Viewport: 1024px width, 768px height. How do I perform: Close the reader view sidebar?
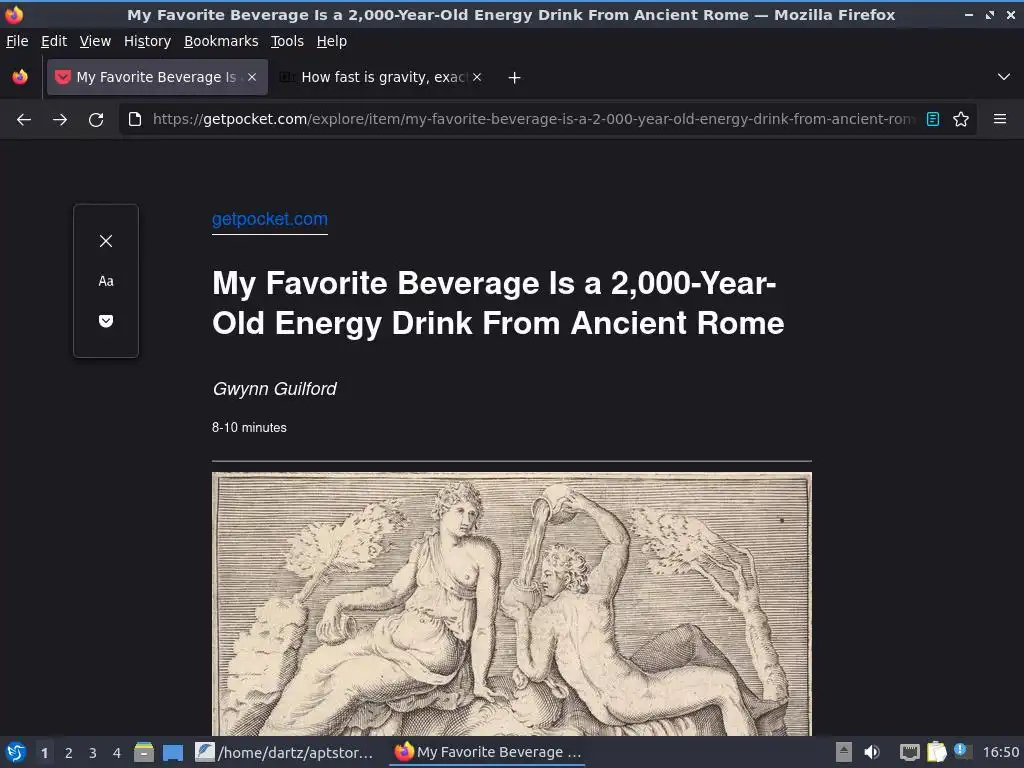(106, 241)
